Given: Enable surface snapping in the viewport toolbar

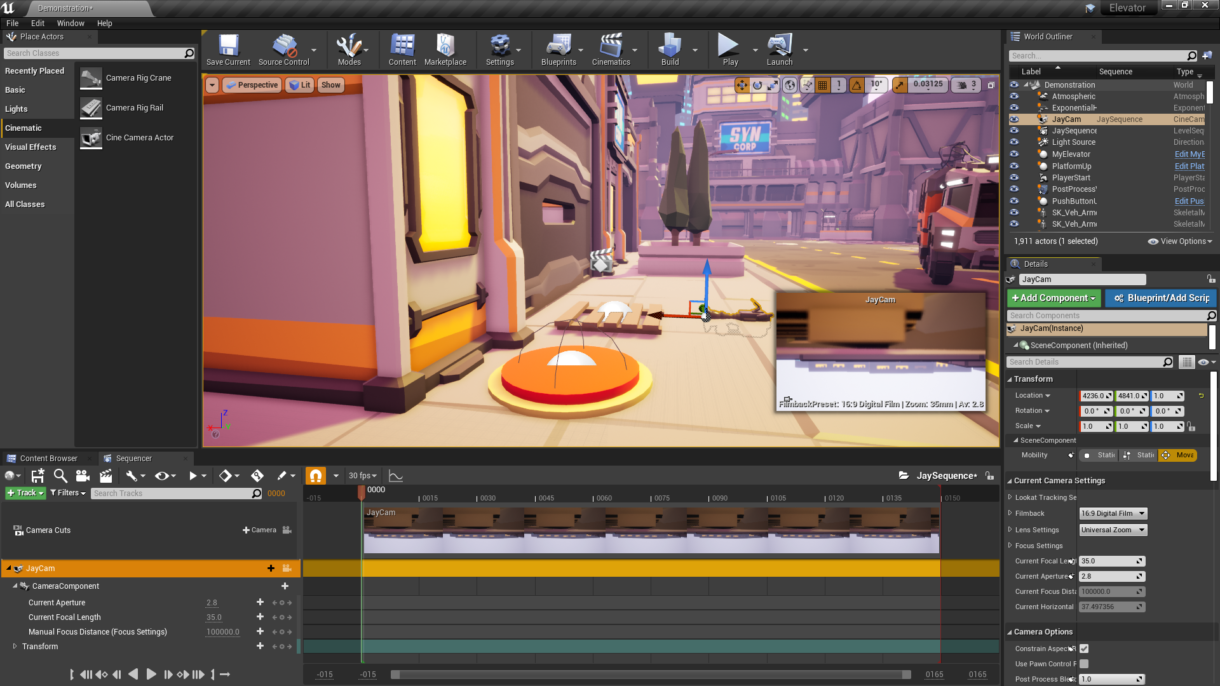Looking at the screenshot, I should pos(806,87).
